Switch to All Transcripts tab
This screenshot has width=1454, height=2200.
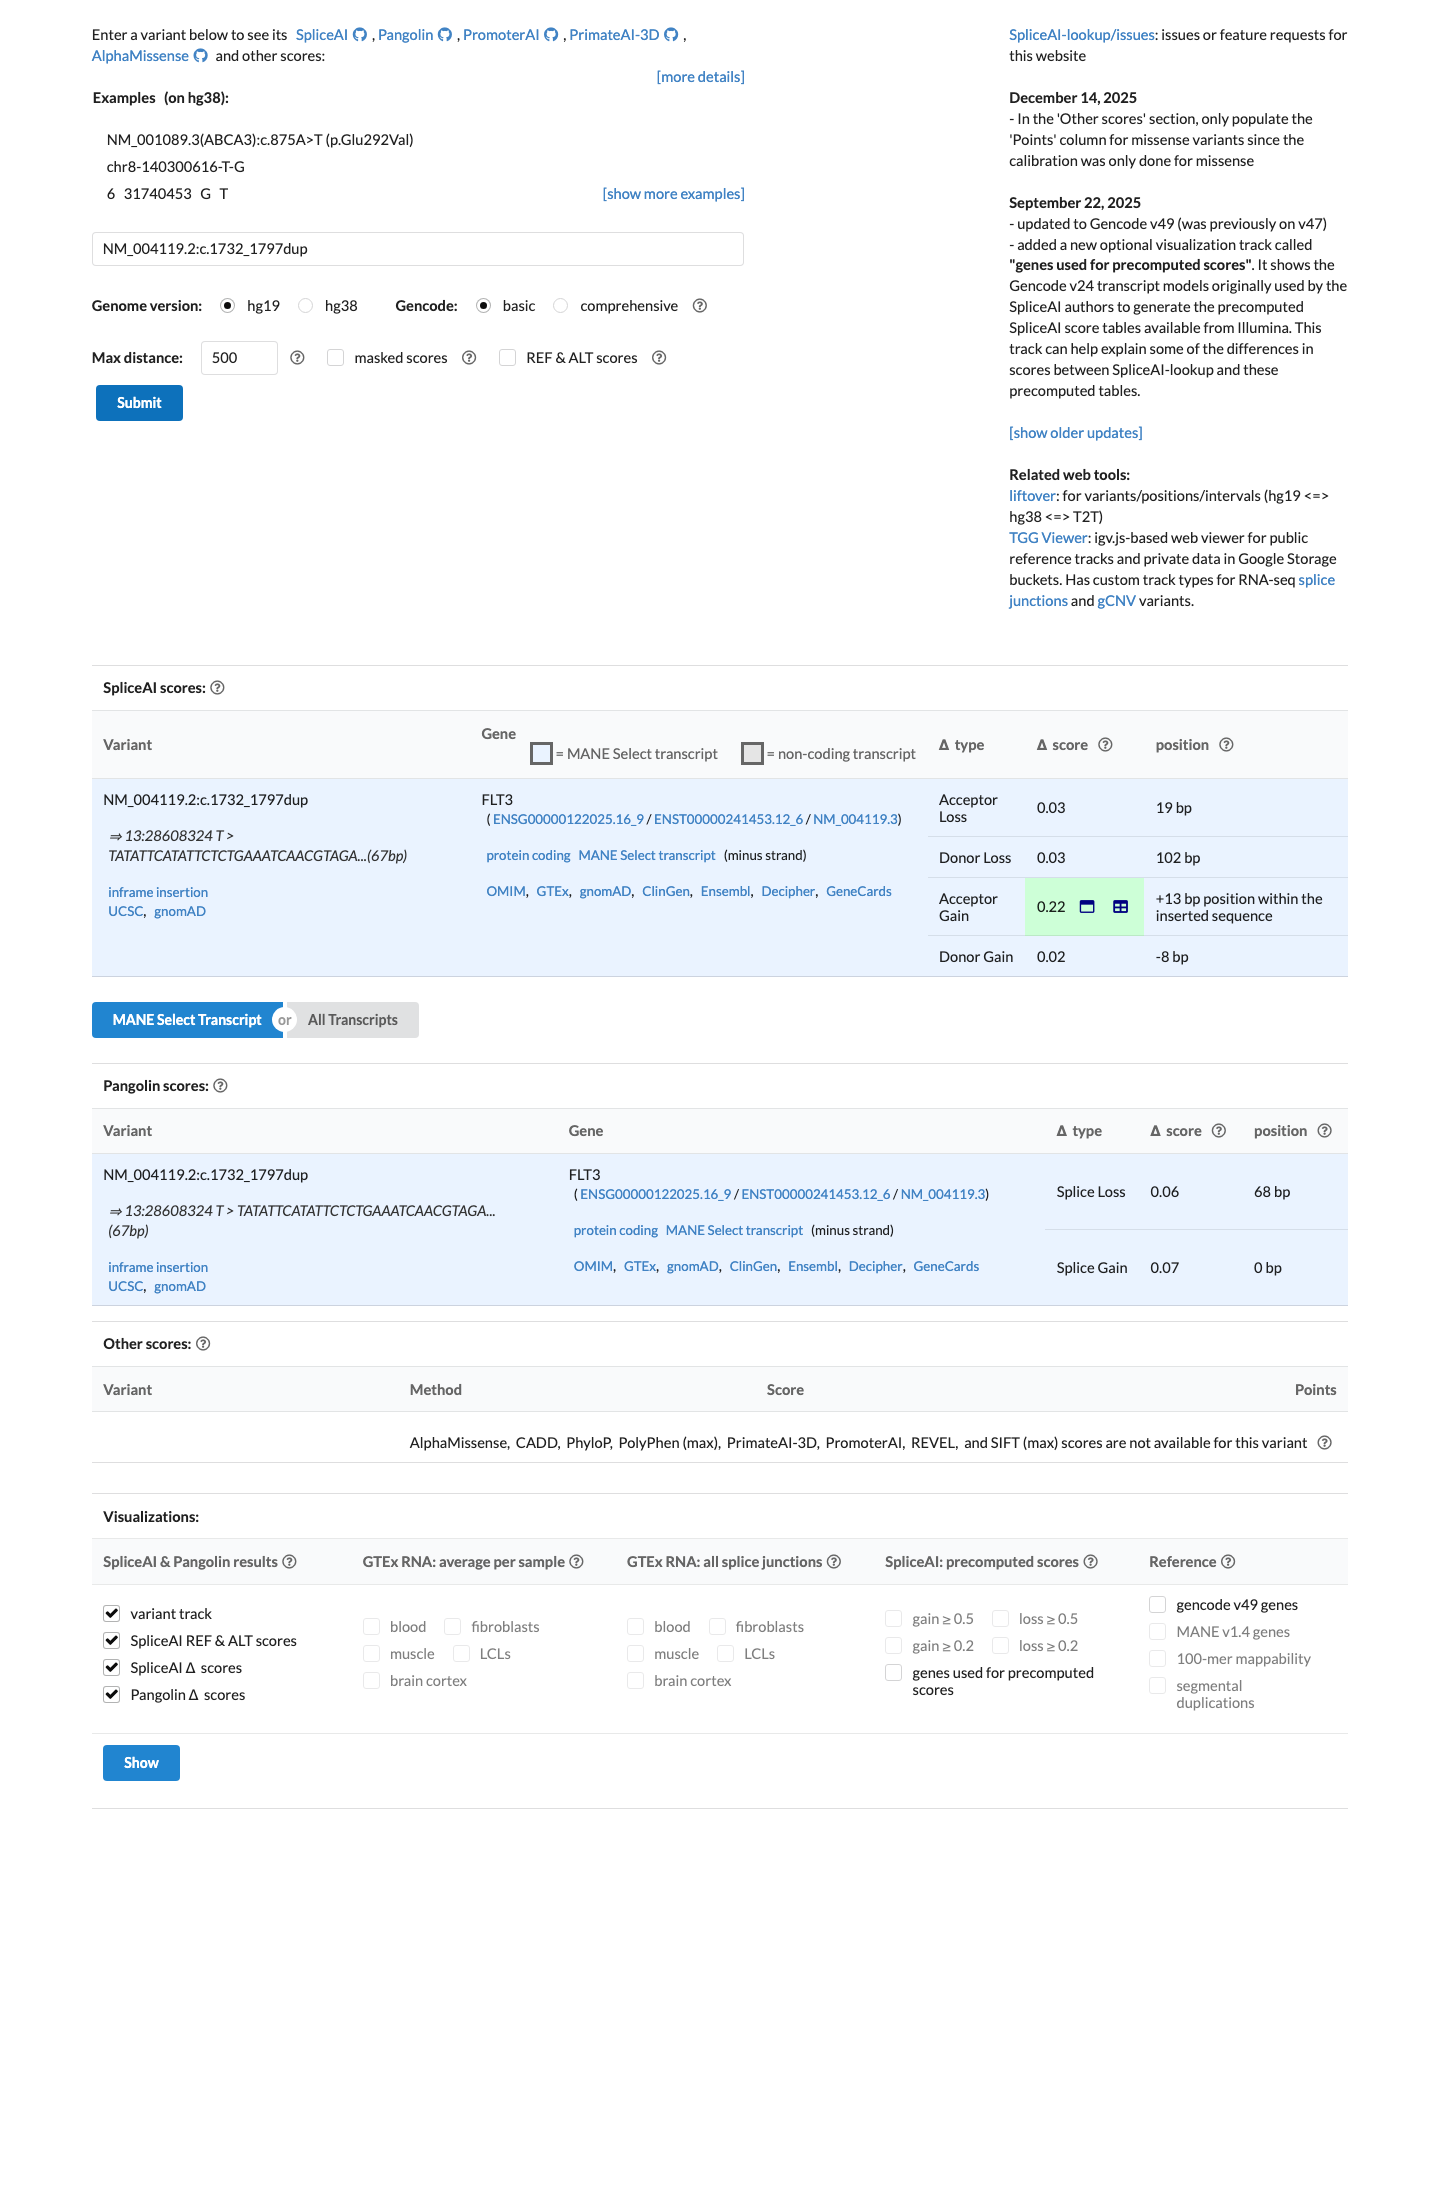click(x=353, y=1020)
